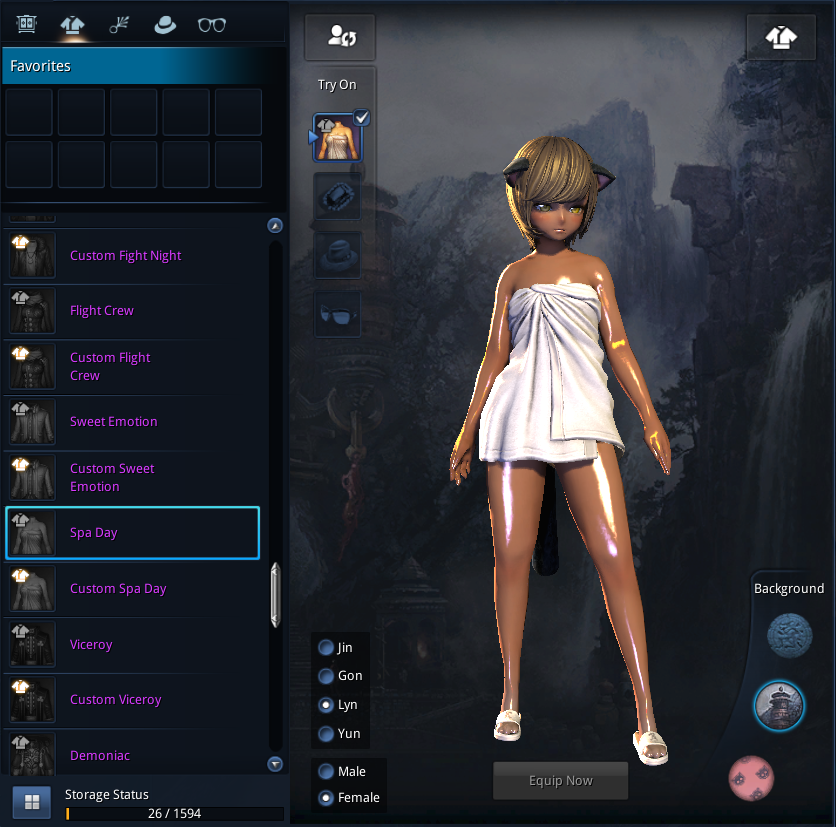836x827 pixels.
Task: Click the Favorites header
Action: point(144,66)
